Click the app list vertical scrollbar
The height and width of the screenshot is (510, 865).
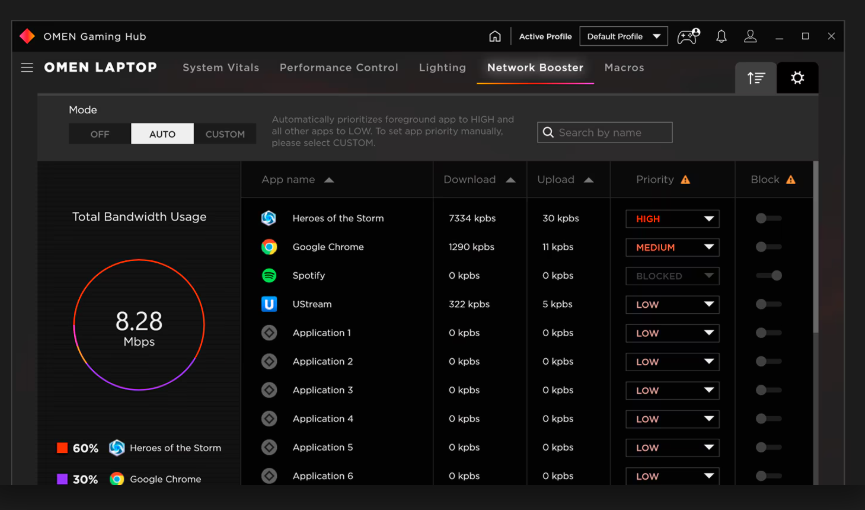coord(816,247)
